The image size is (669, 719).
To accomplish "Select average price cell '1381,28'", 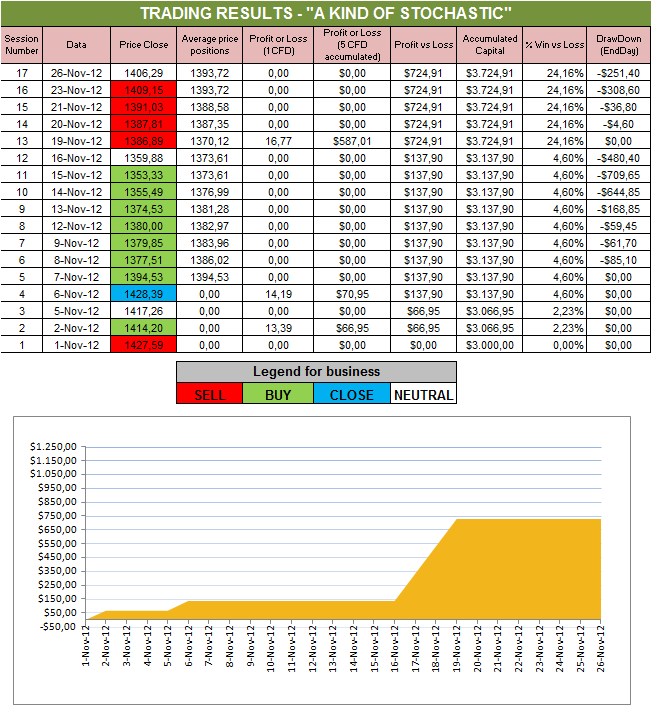I will click(x=210, y=209).
